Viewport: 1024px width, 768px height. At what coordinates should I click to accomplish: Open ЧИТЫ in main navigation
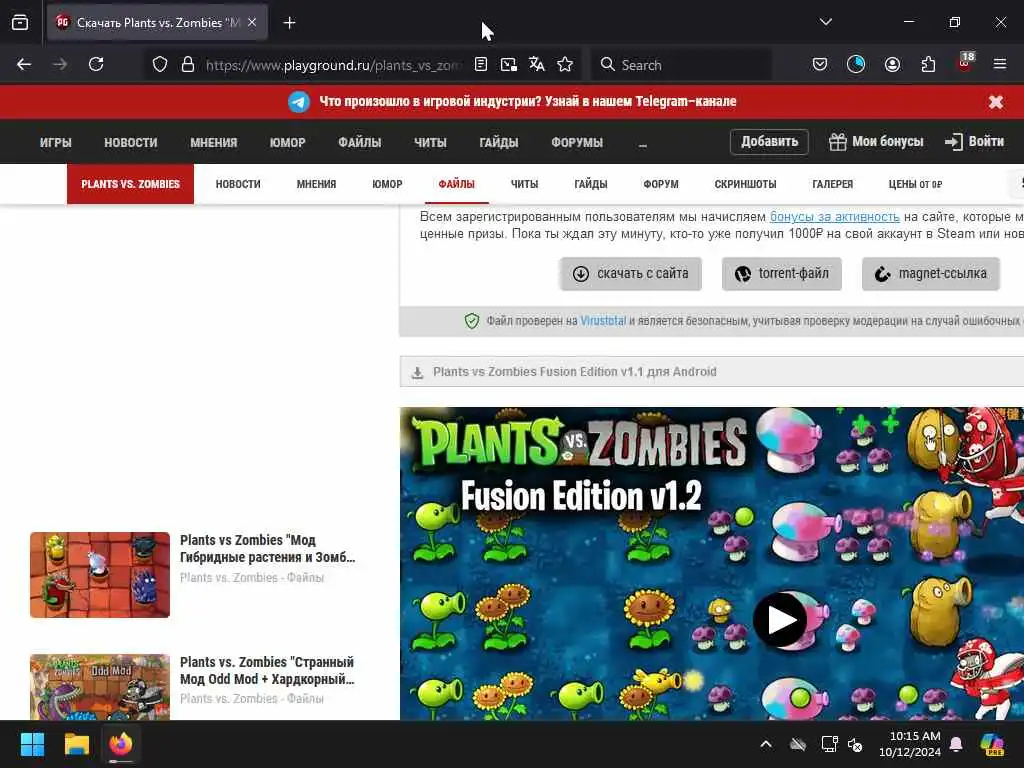pos(430,142)
